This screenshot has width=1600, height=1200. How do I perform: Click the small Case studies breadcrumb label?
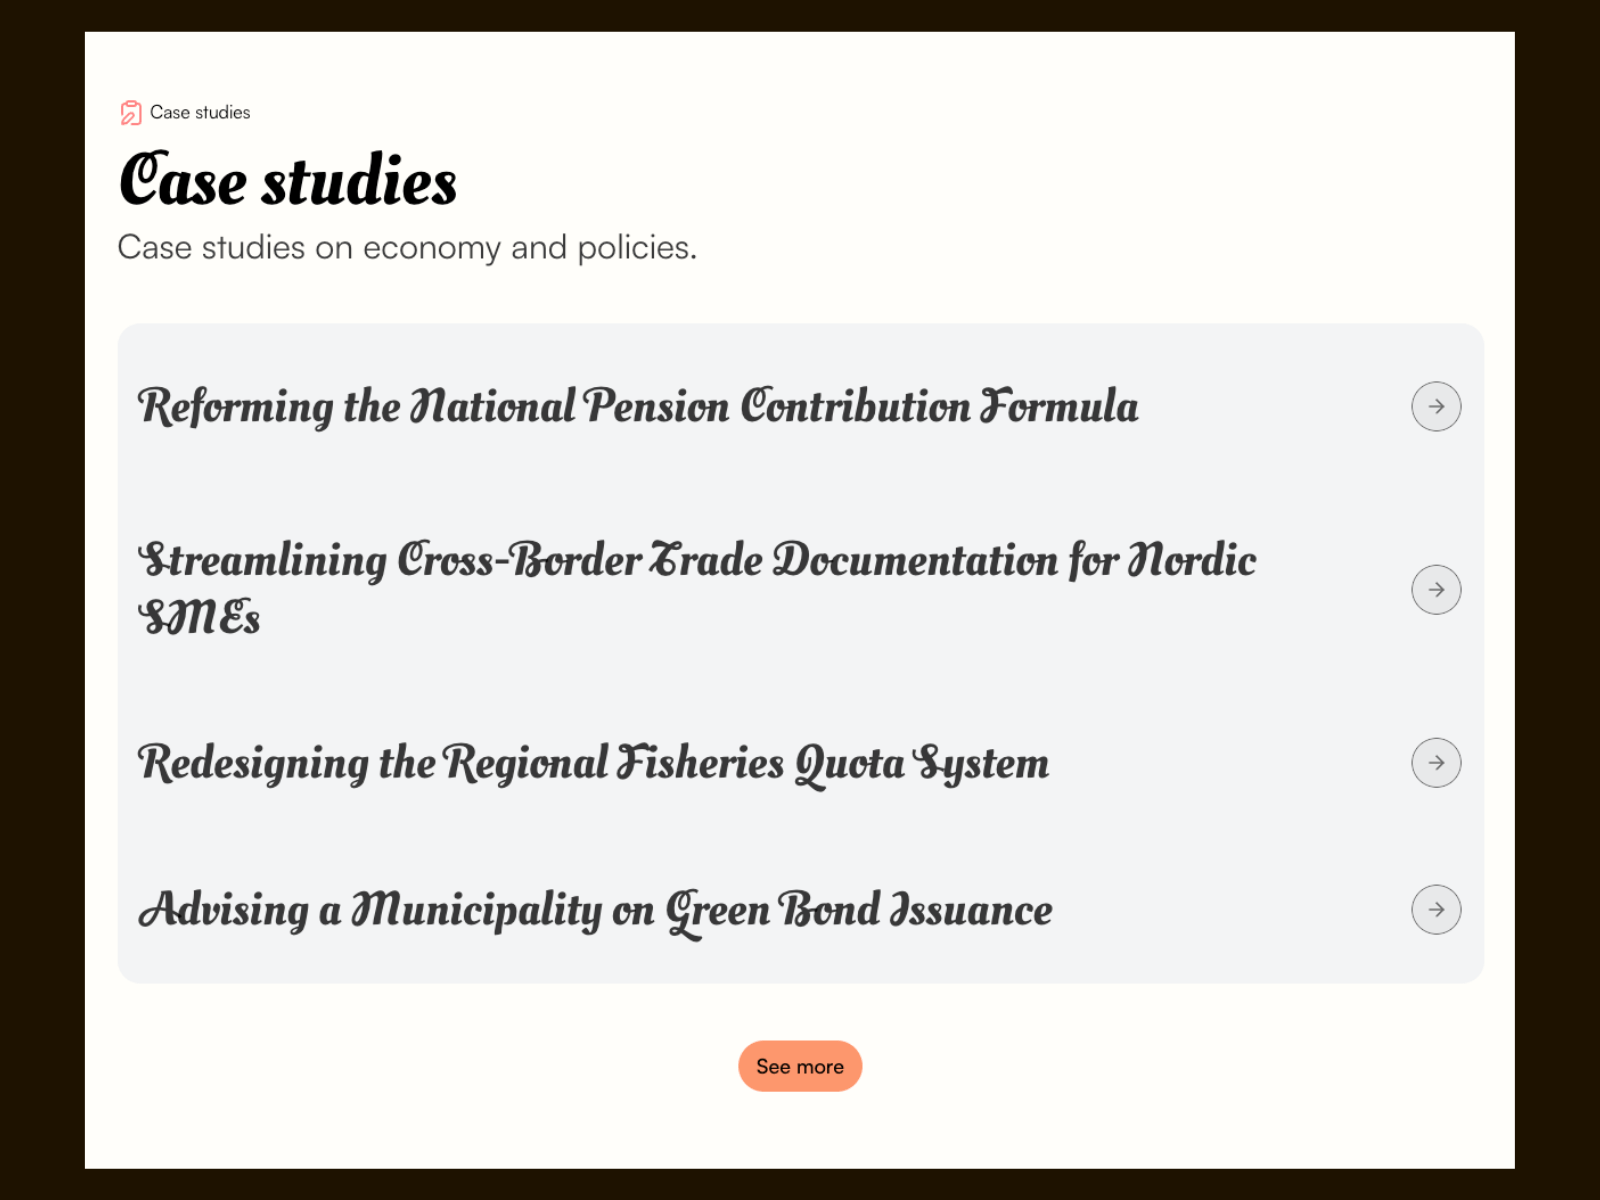200,113
